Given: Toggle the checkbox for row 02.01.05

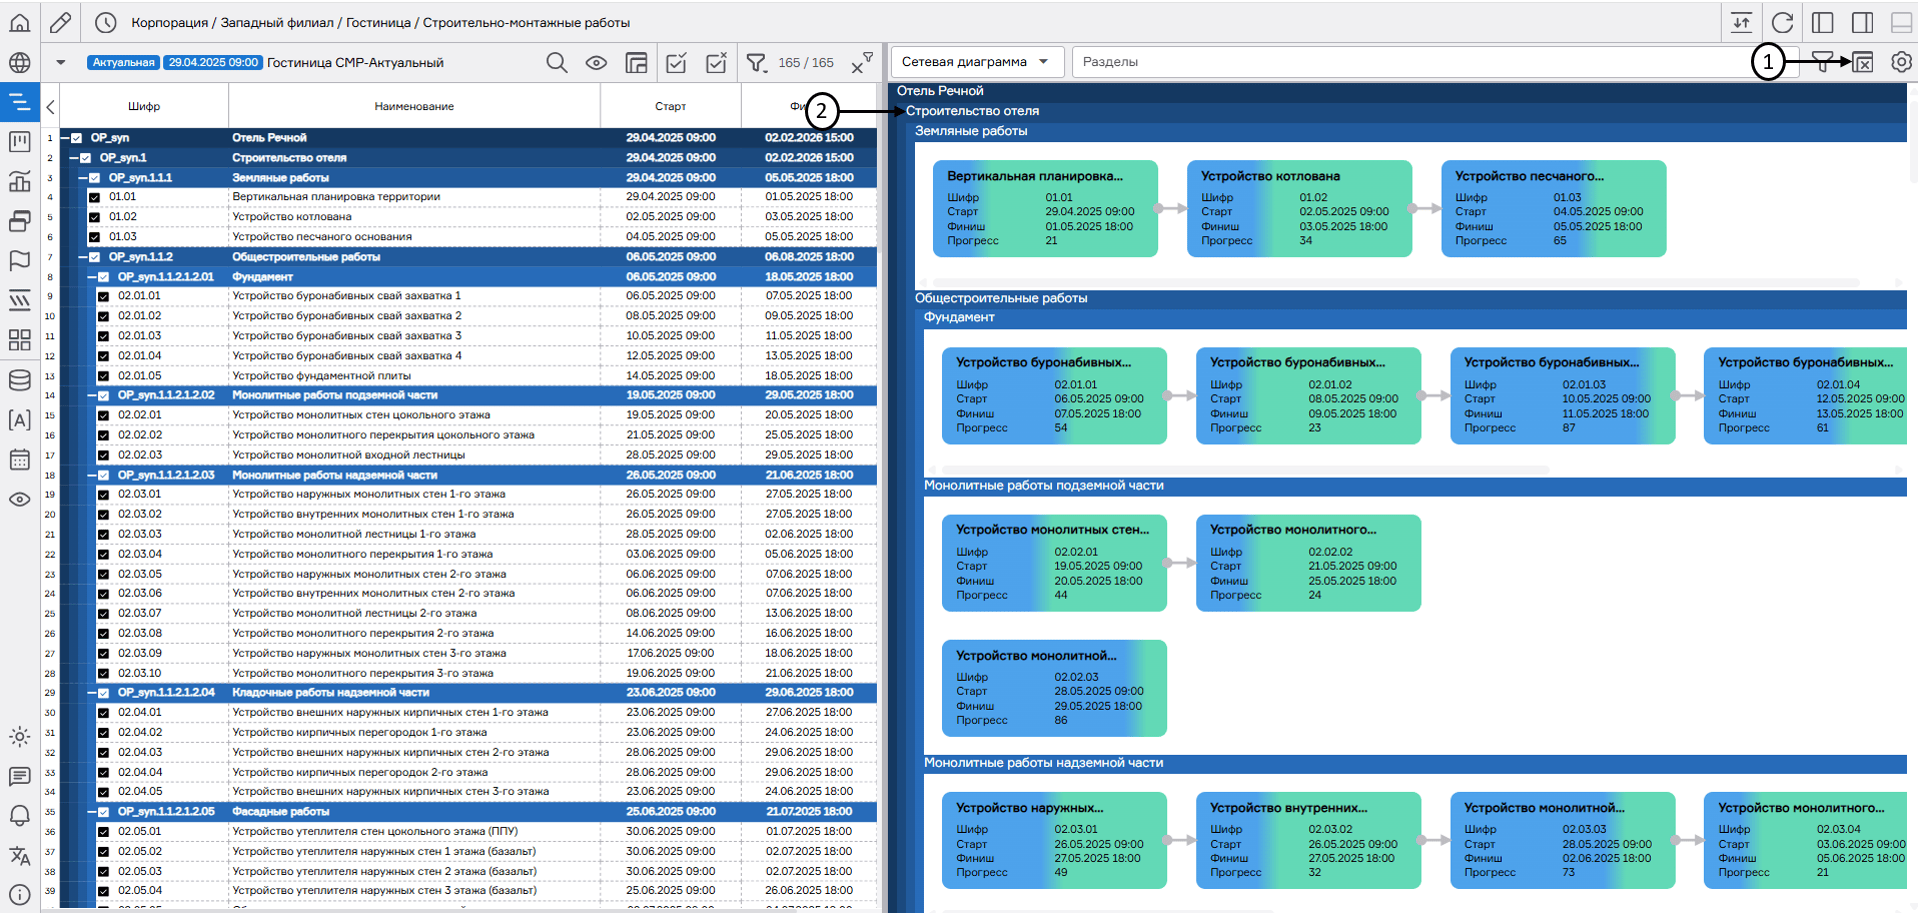Looking at the screenshot, I should (x=103, y=376).
